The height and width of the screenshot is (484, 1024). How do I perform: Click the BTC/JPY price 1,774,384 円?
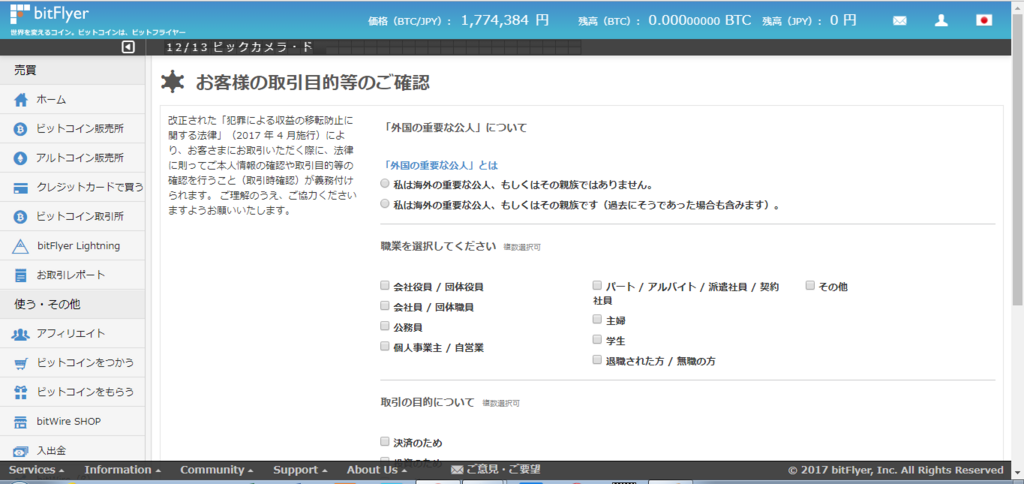pos(505,20)
